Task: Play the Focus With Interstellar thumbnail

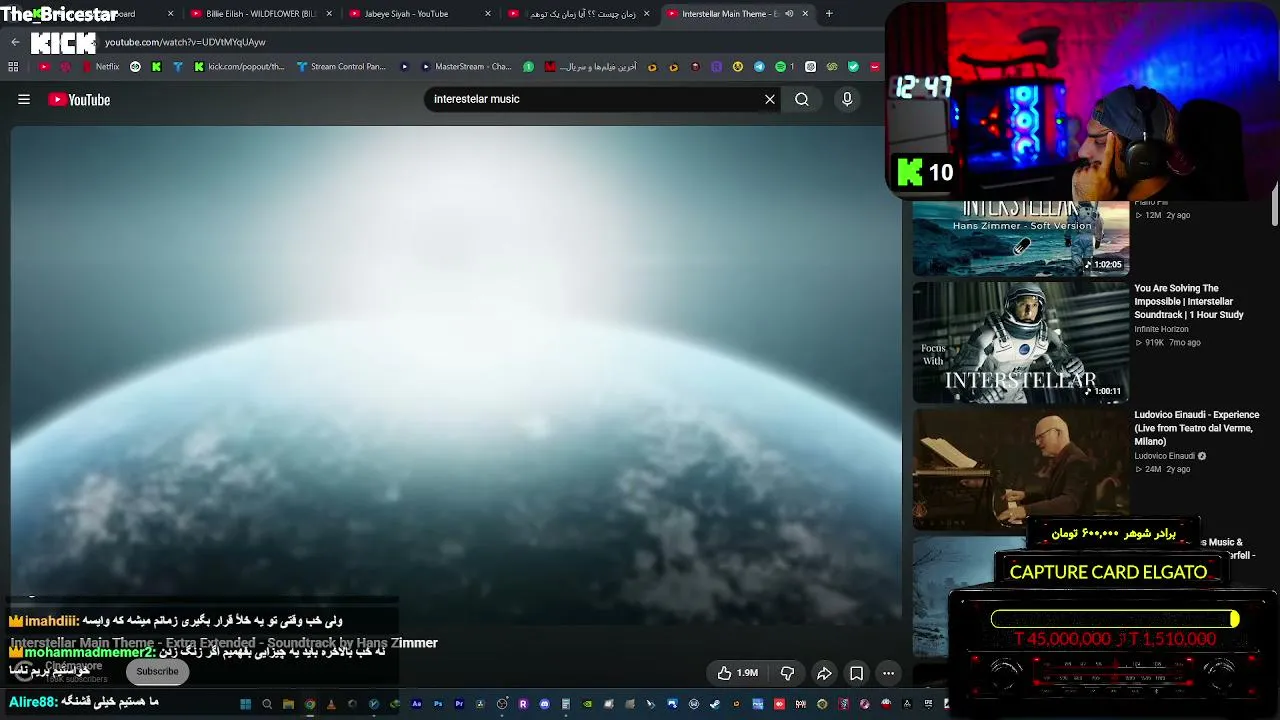Action: (1020, 342)
